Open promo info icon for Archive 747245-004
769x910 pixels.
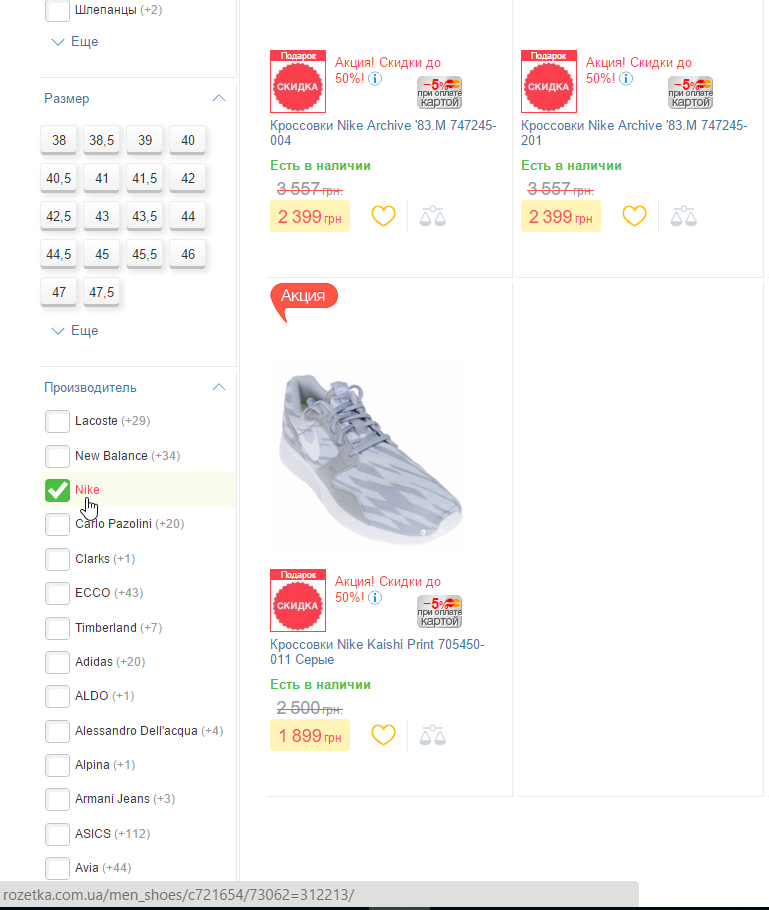click(375, 79)
